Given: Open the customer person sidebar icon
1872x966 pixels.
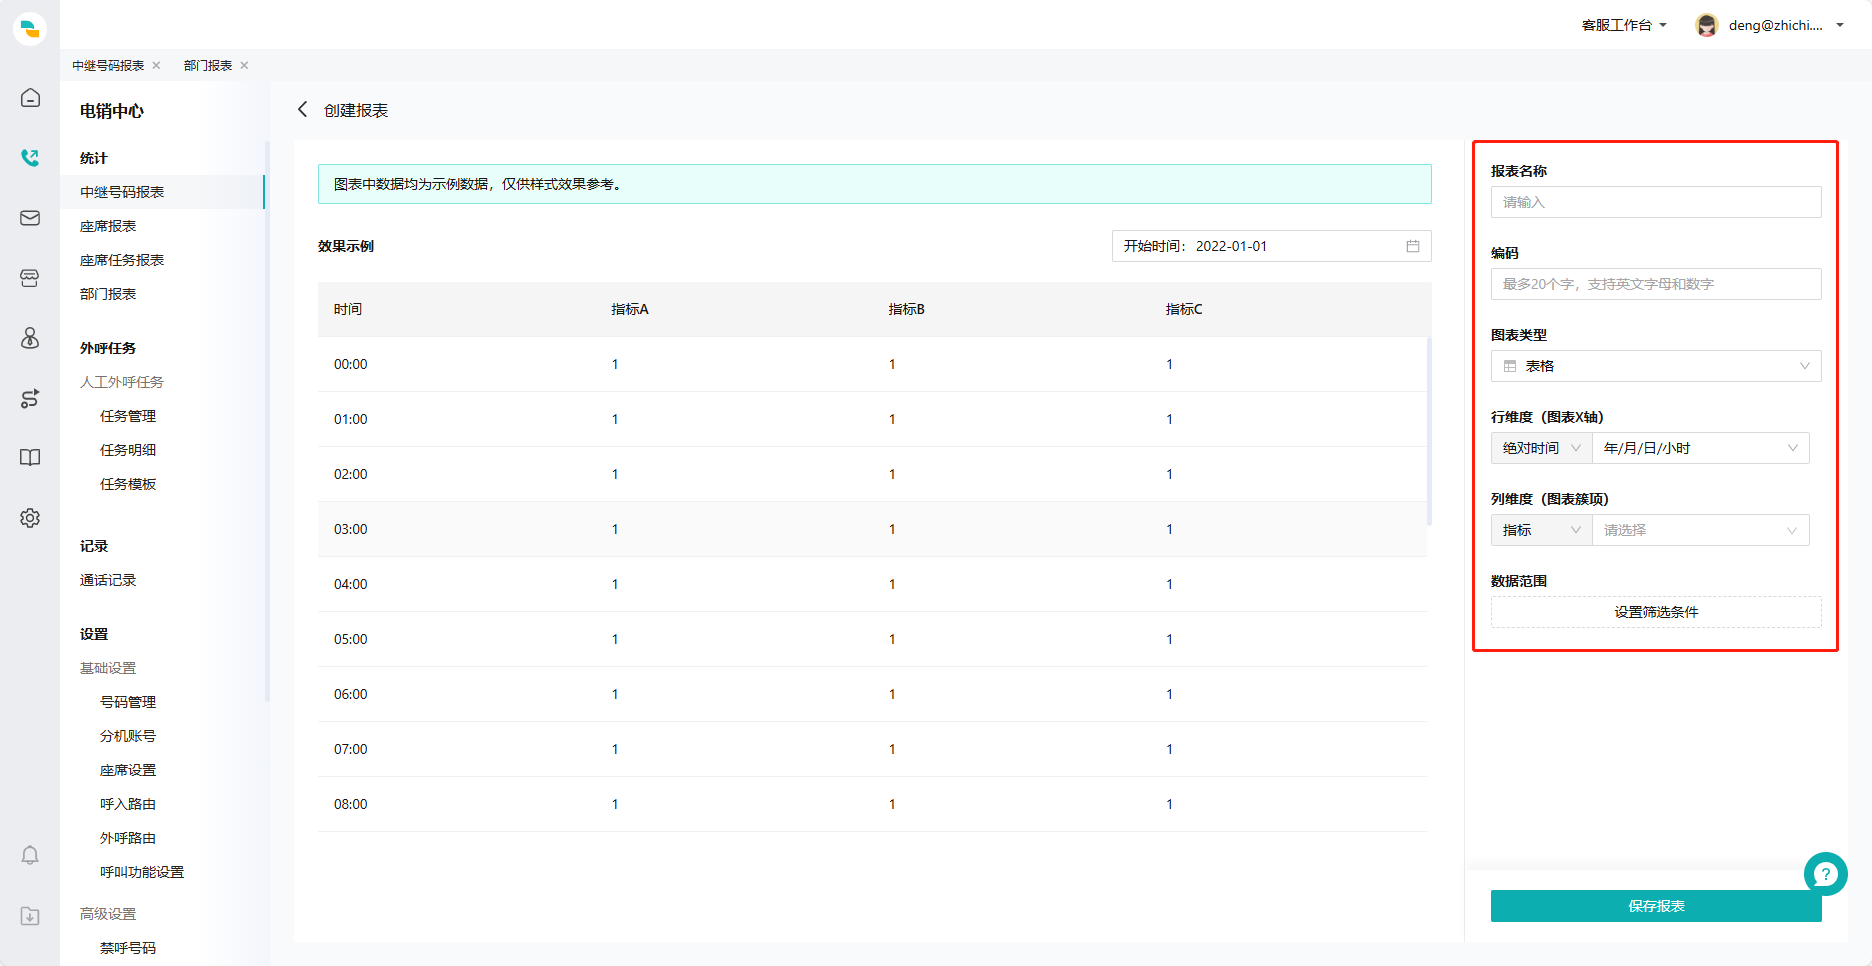Looking at the screenshot, I should pos(30,338).
